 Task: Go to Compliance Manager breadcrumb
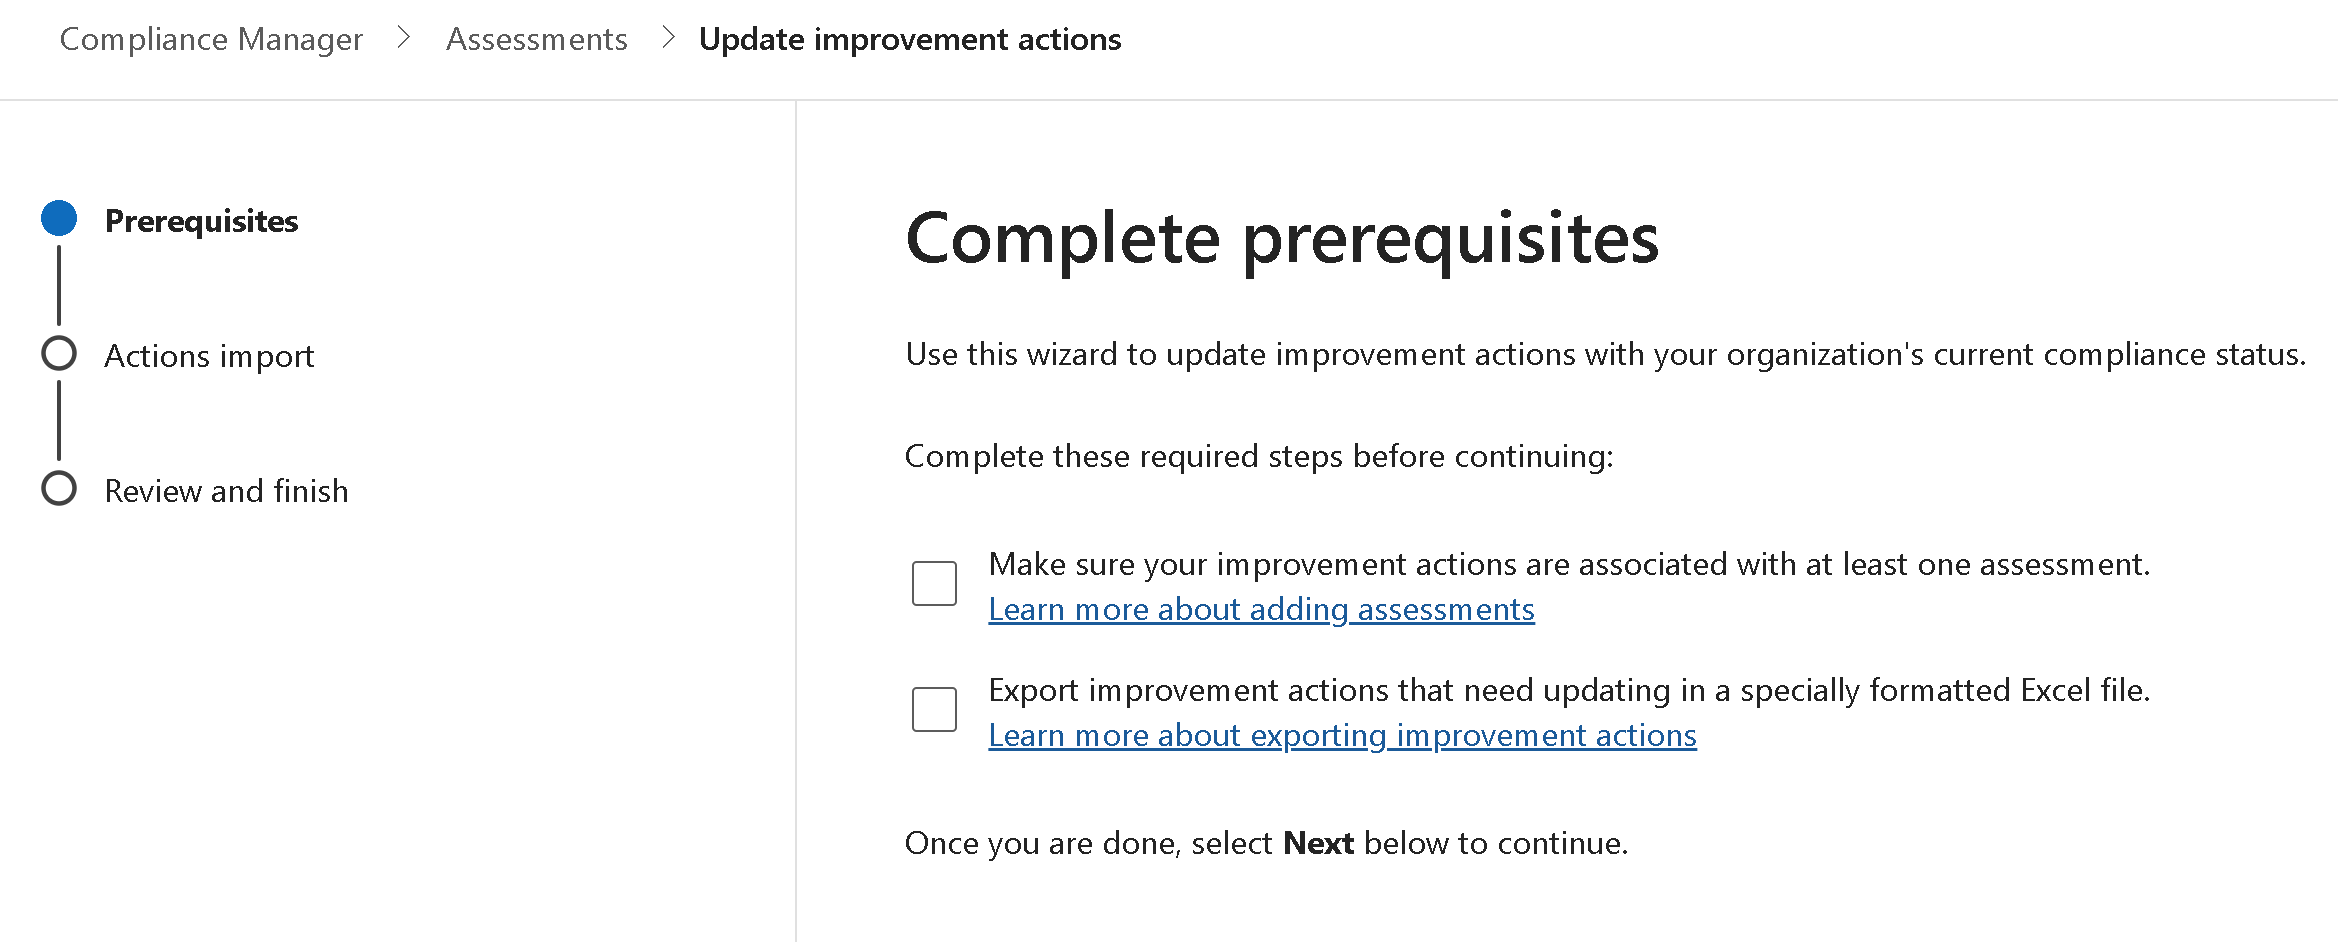point(211,39)
